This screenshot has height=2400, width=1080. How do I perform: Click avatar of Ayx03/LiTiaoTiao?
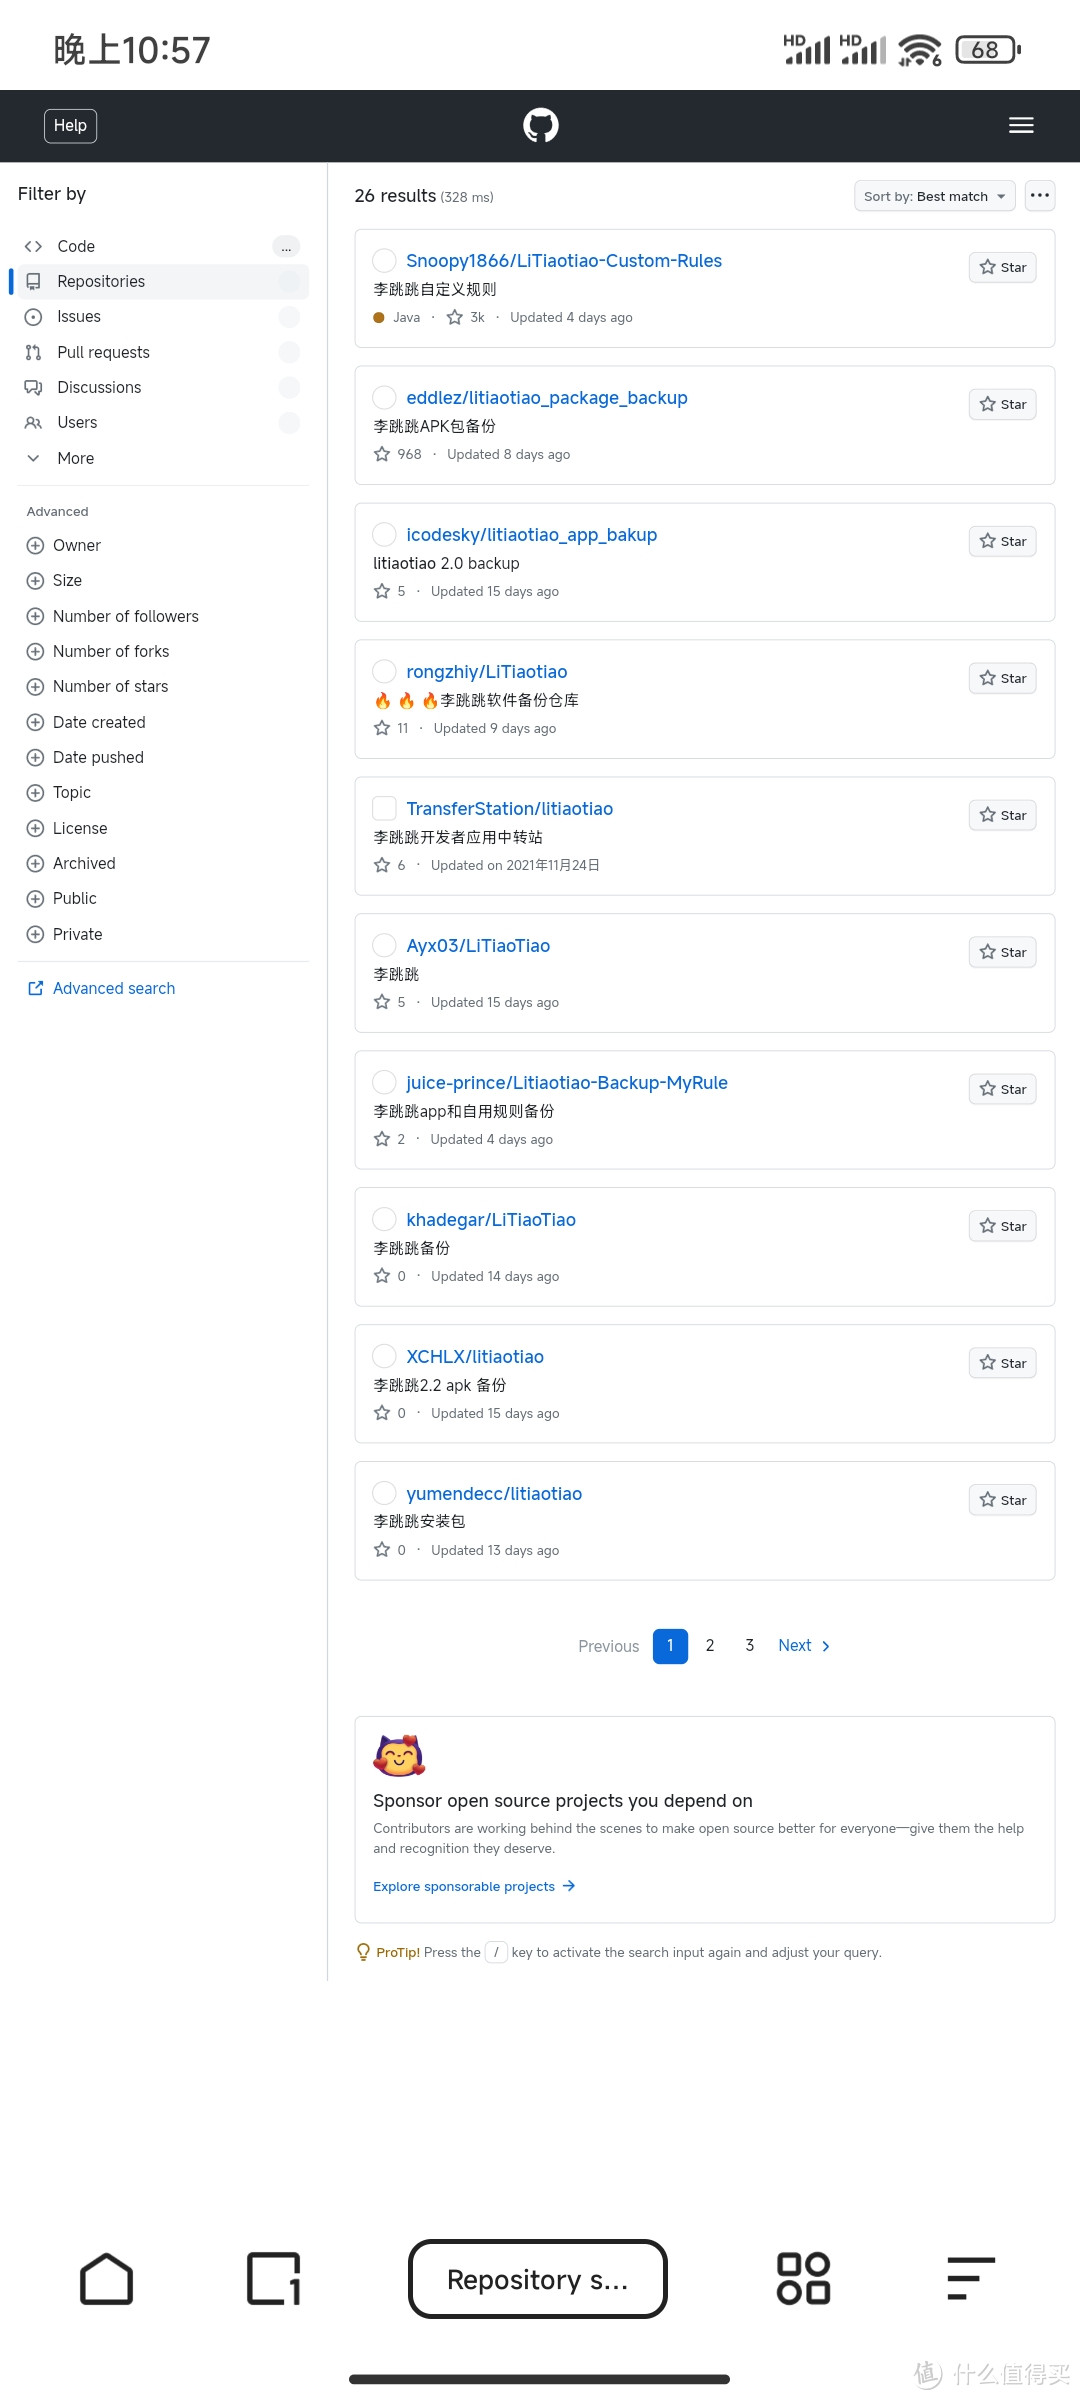pyautogui.click(x=384, y=946)
